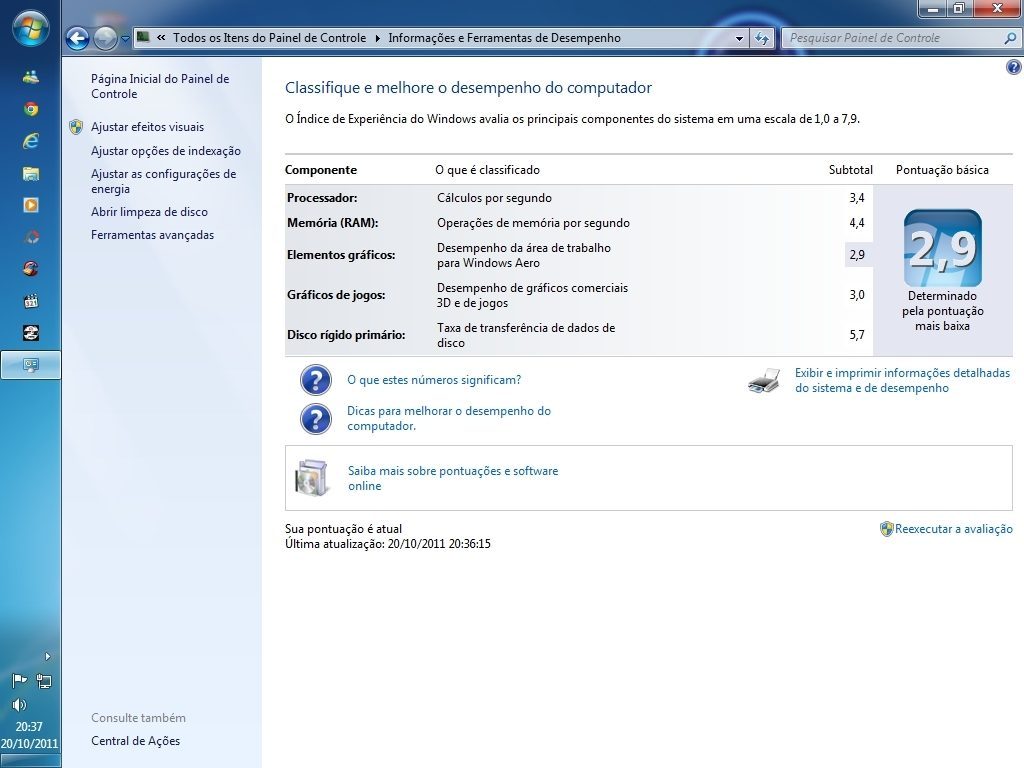Open Central de Ações link
Viewport: 1024px width, 768px height.
(136, 741)
